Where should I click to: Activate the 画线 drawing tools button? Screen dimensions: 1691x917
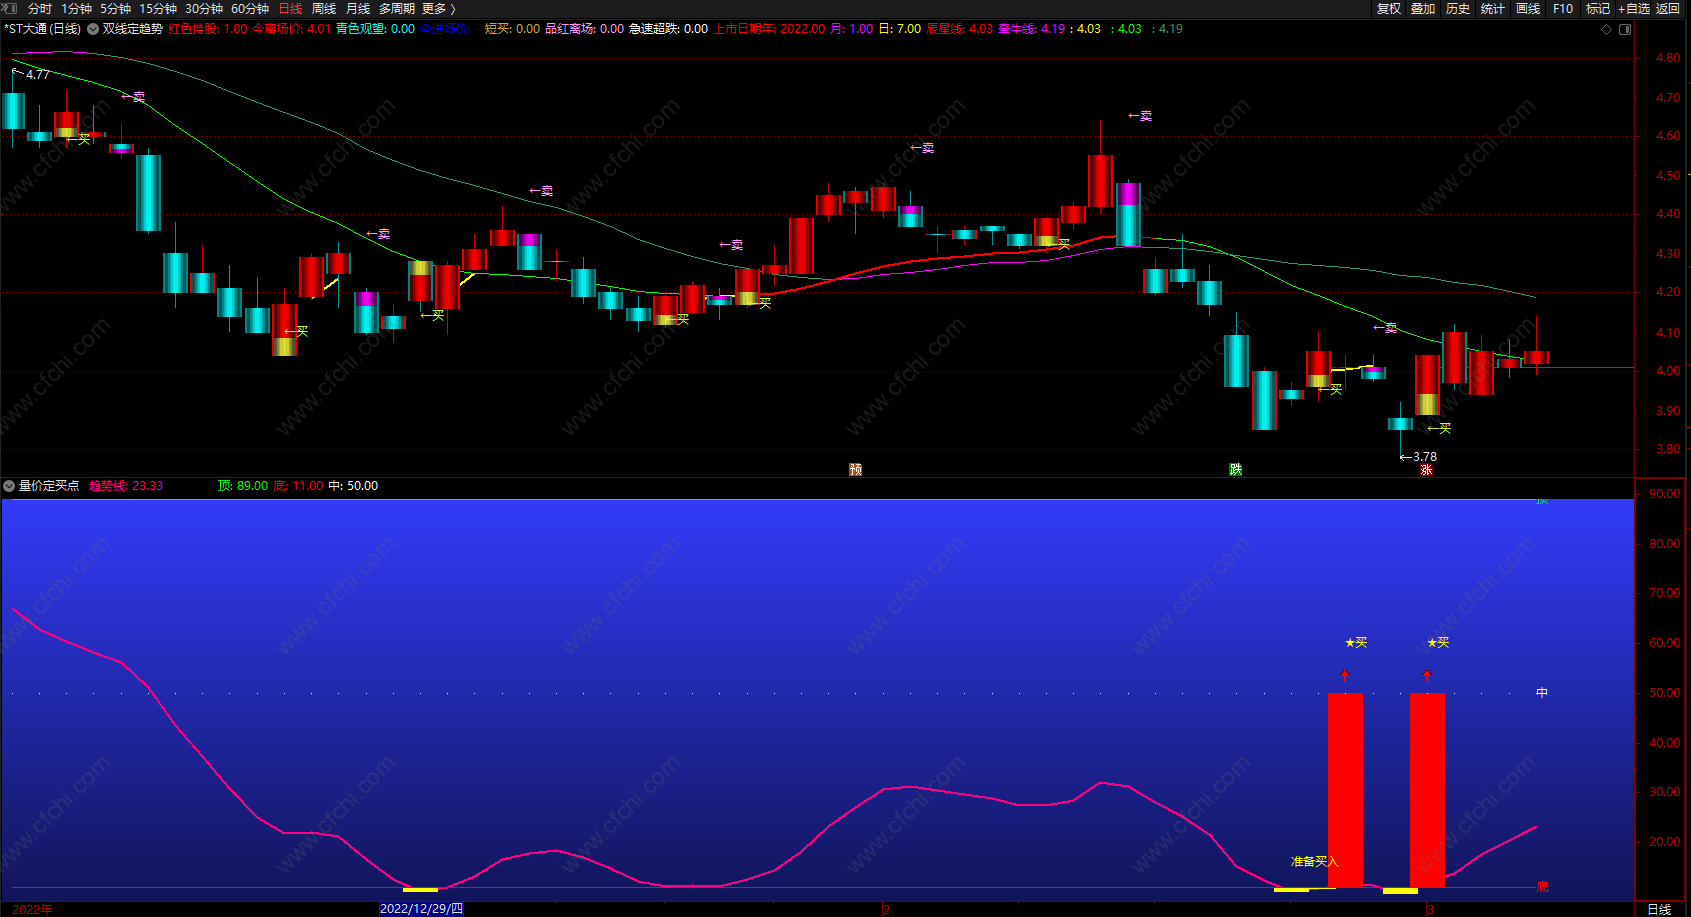1528,9
